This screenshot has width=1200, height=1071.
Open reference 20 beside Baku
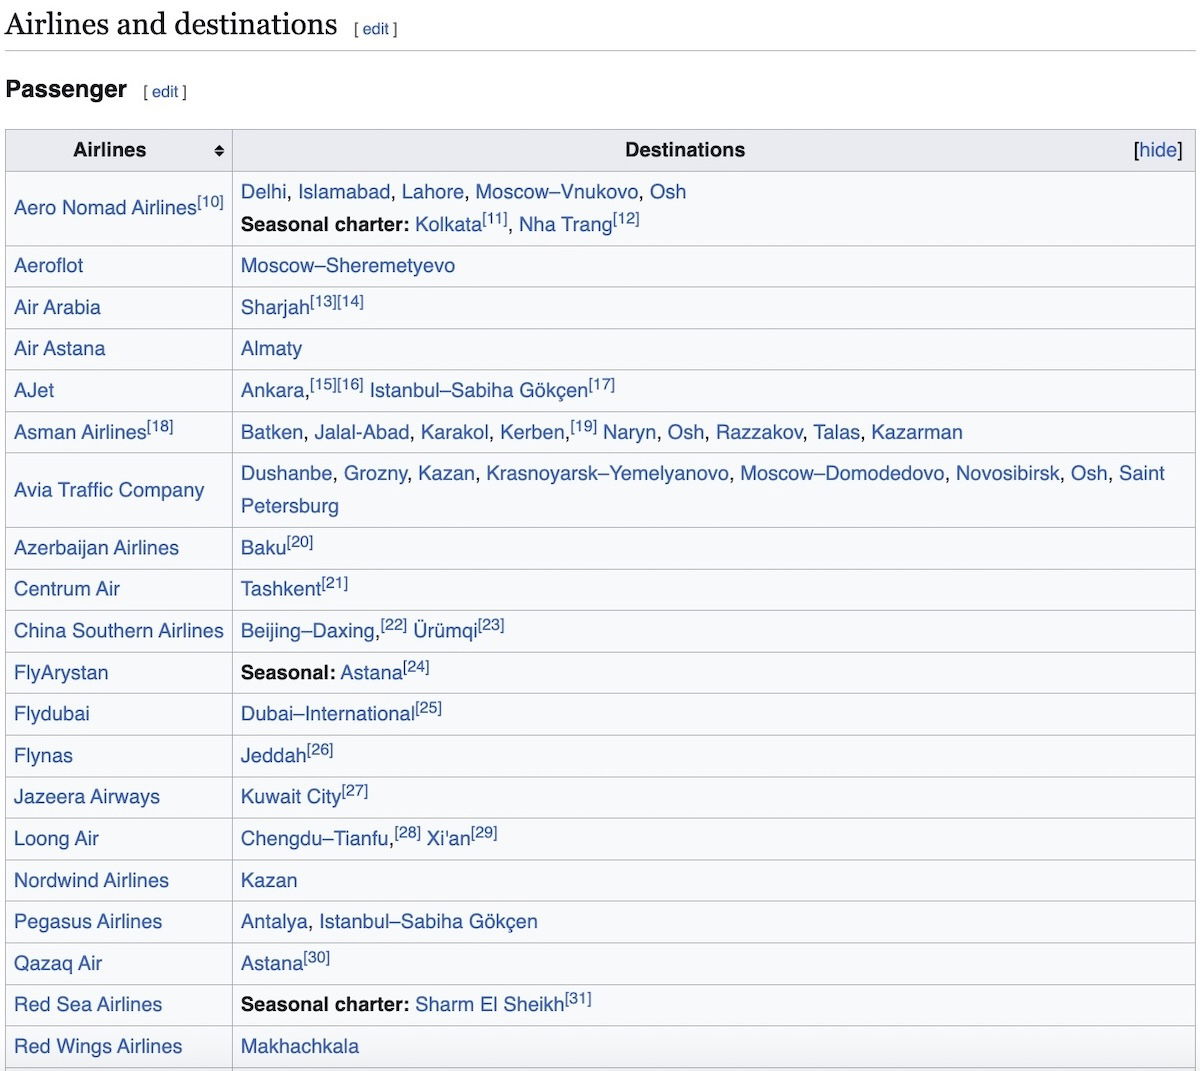click(x=300, y=542)
